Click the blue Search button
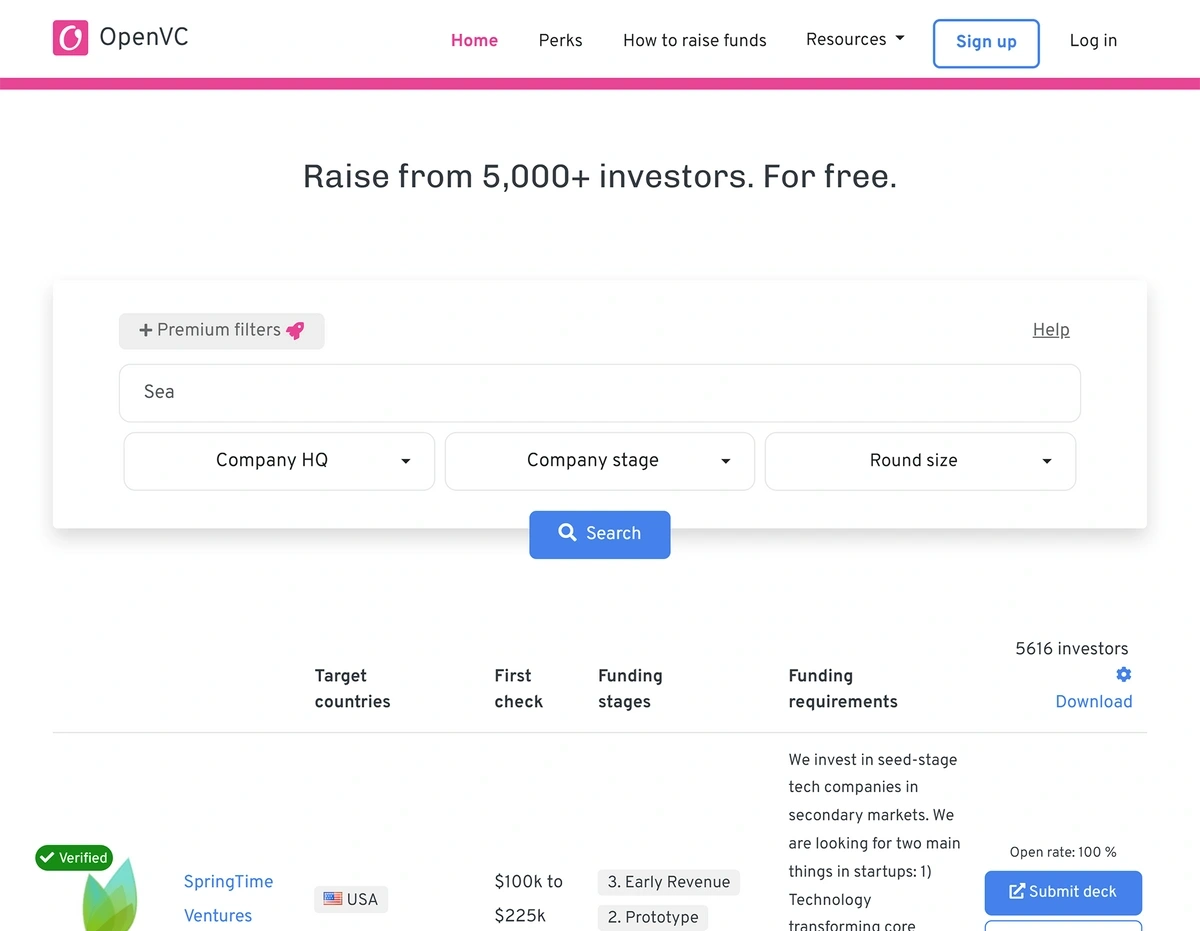Screen dimensions: 1200x931 600,534
